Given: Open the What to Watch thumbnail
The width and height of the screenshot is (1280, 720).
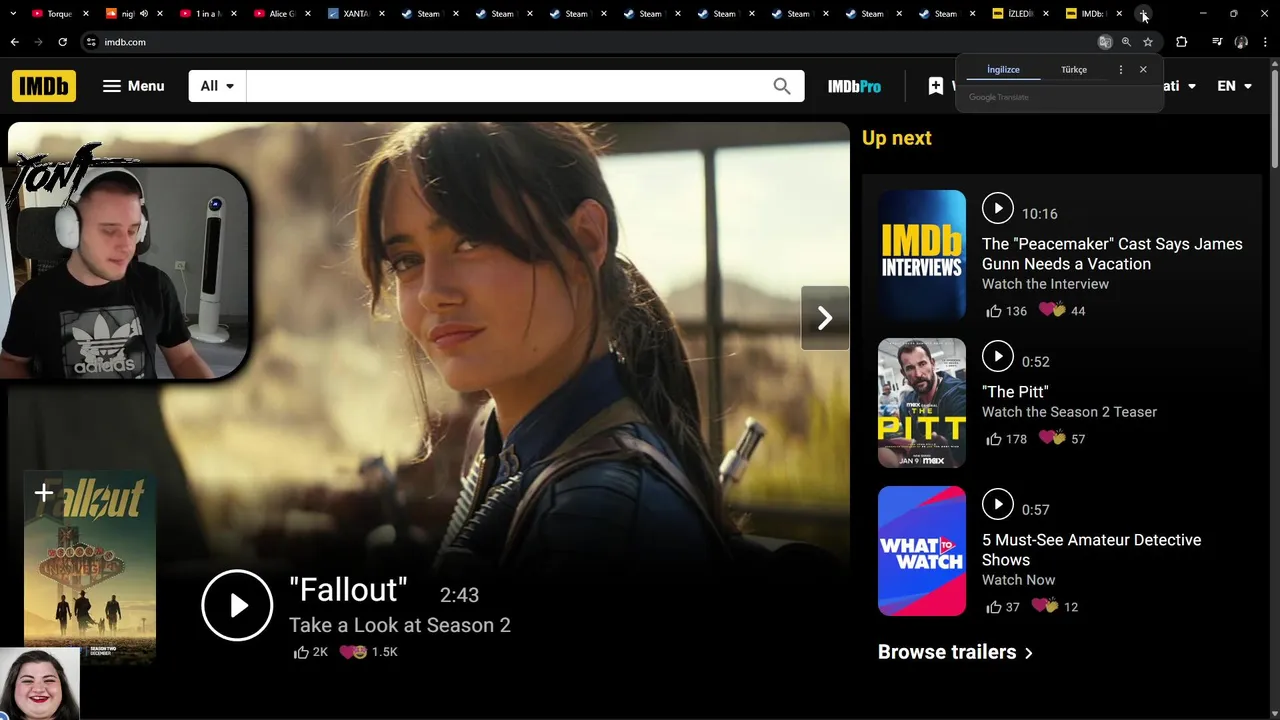Looking at the screenshot, I should (x=922, y=551).
